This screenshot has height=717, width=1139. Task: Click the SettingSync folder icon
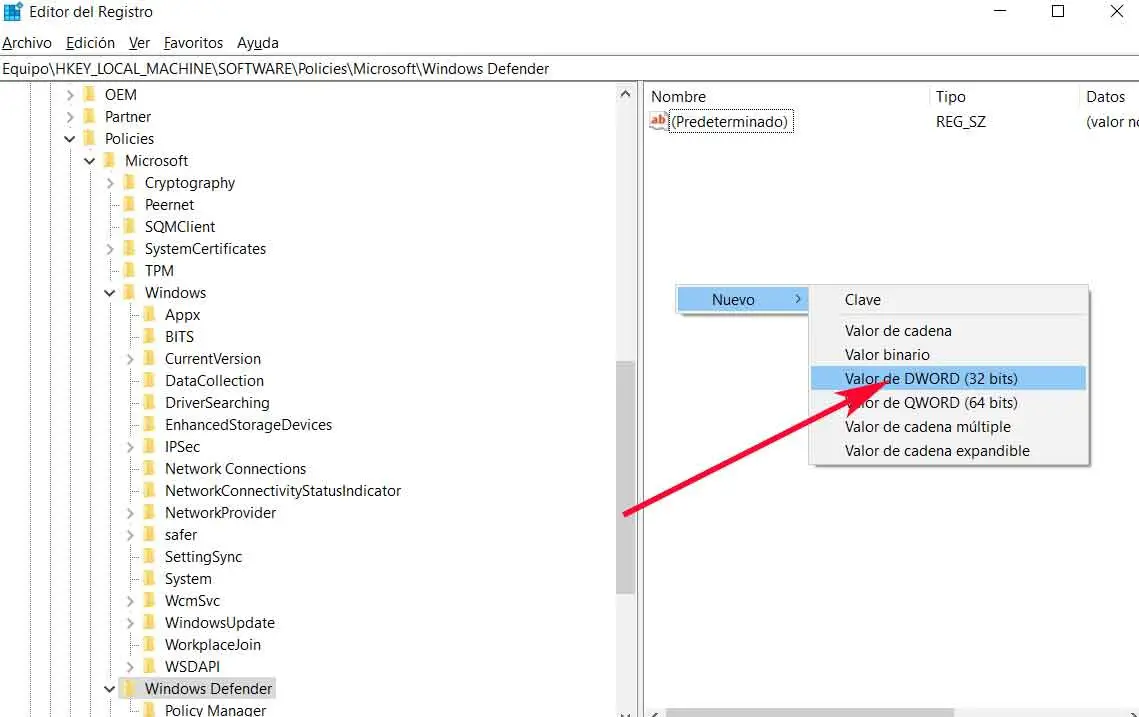point(150,556)
